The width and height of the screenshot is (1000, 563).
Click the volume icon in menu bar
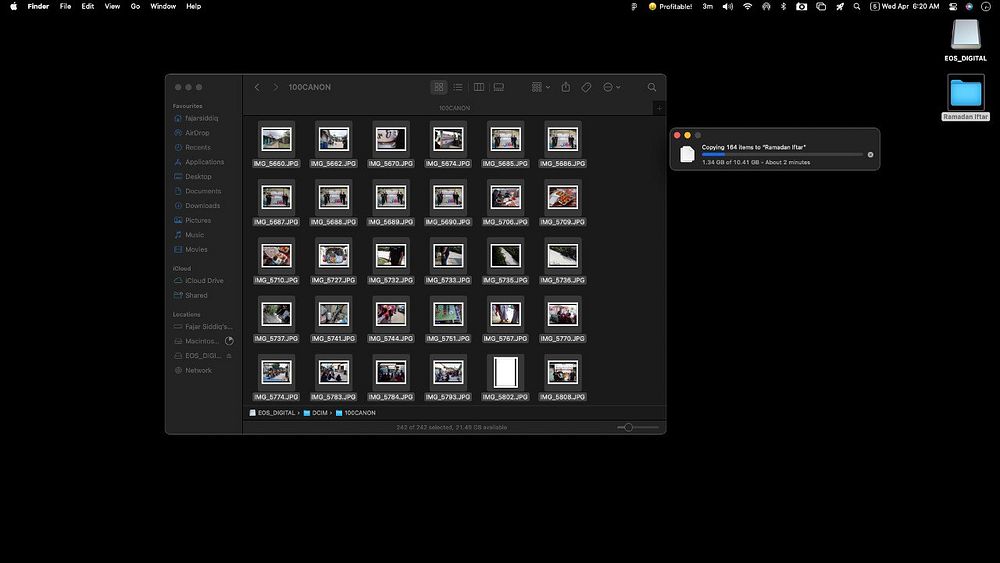click(x=728, y=6)
